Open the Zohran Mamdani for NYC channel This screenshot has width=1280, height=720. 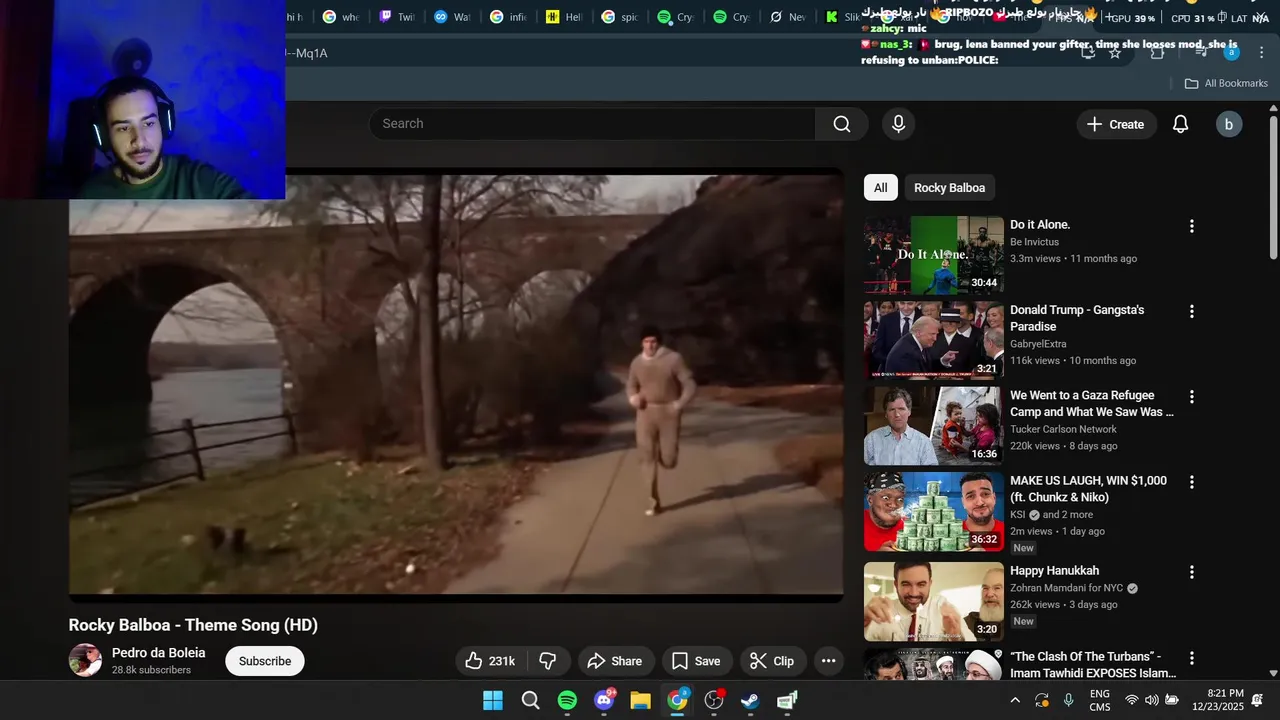click(1068, 588)
